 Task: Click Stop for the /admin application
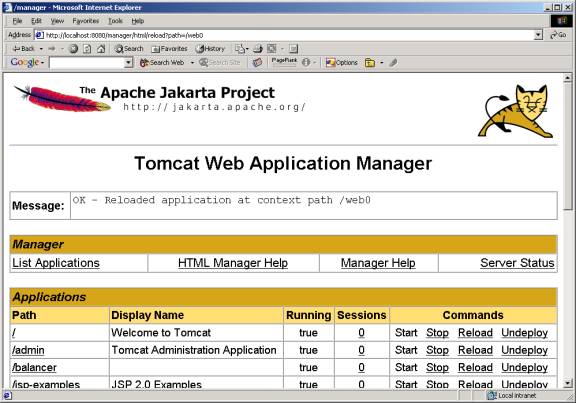pos(437,350)
